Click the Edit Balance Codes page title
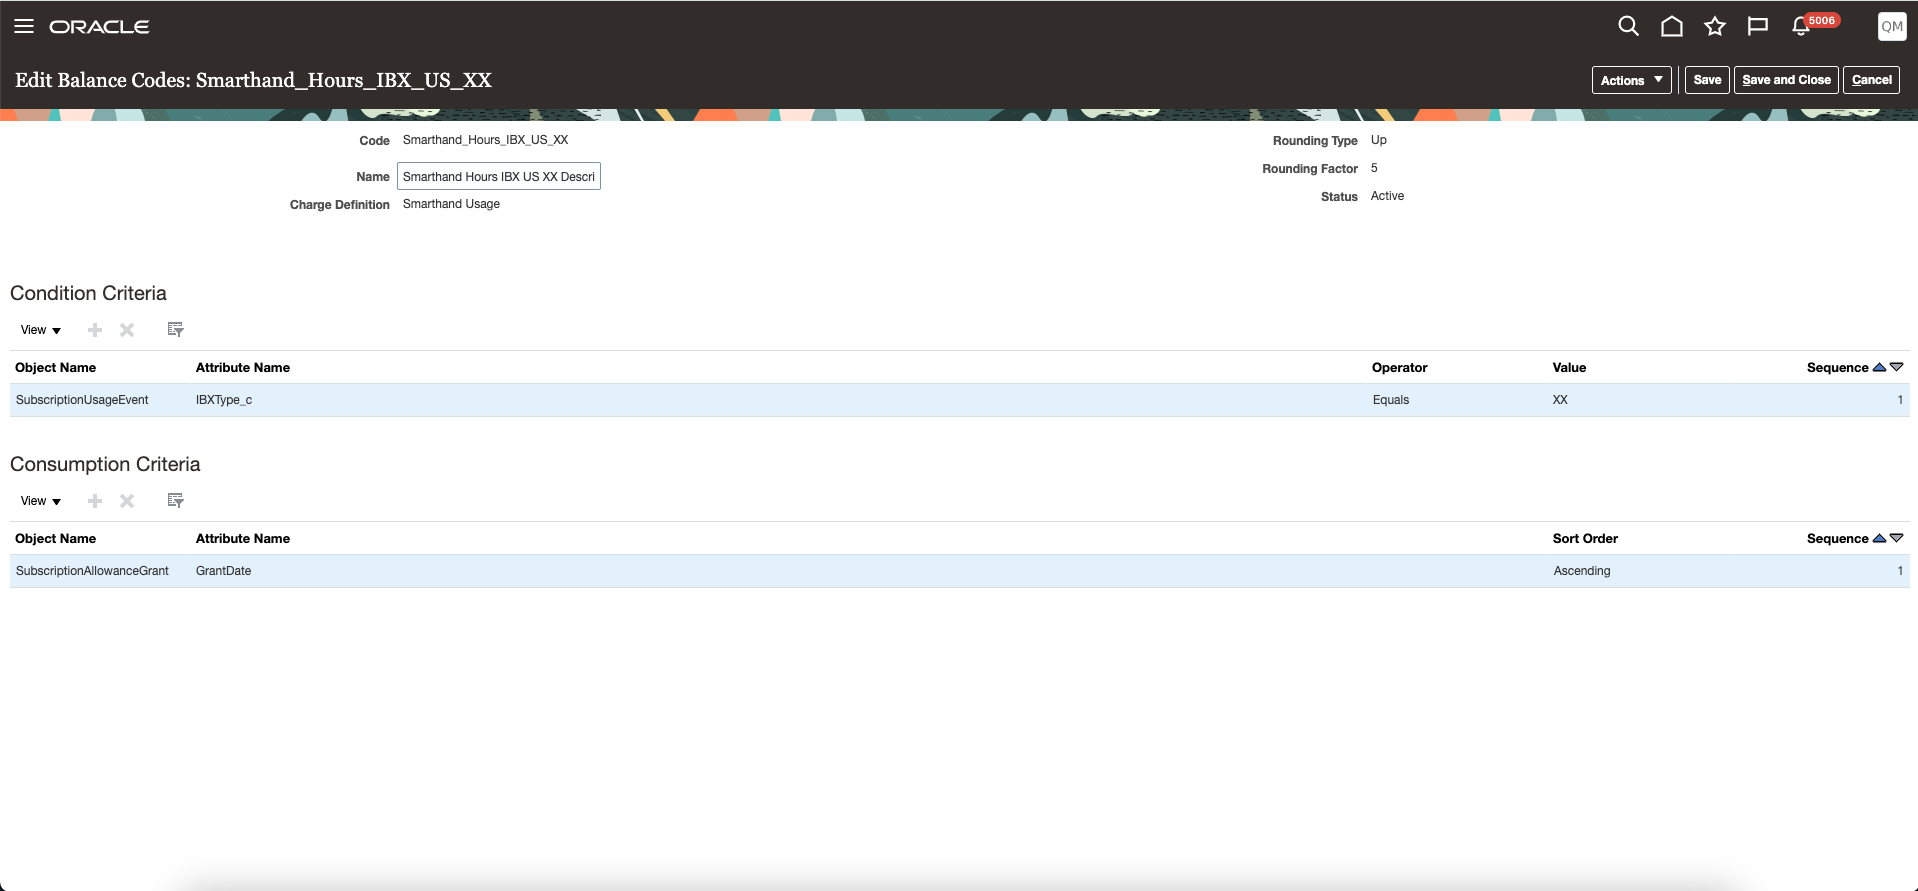1918x891 pixels. pyautogui.click(x=253, y=80)
